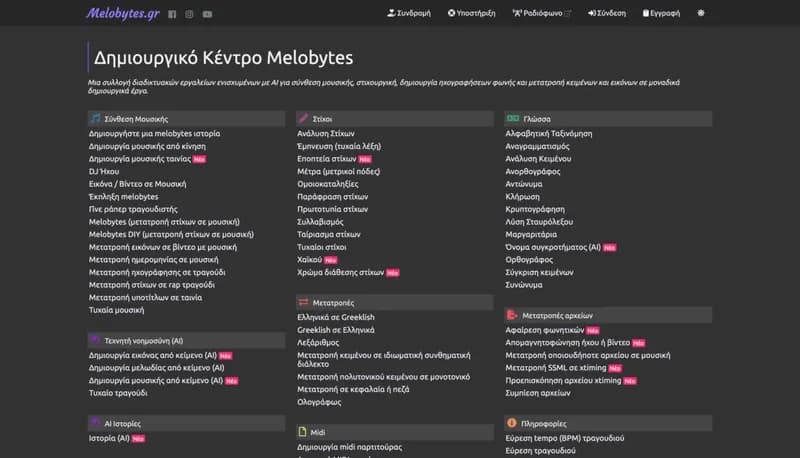This screenshot has width=800, height=458.
Task: Click the arrows icon beside Μετατροπές
Action: [x=304, y=302]
